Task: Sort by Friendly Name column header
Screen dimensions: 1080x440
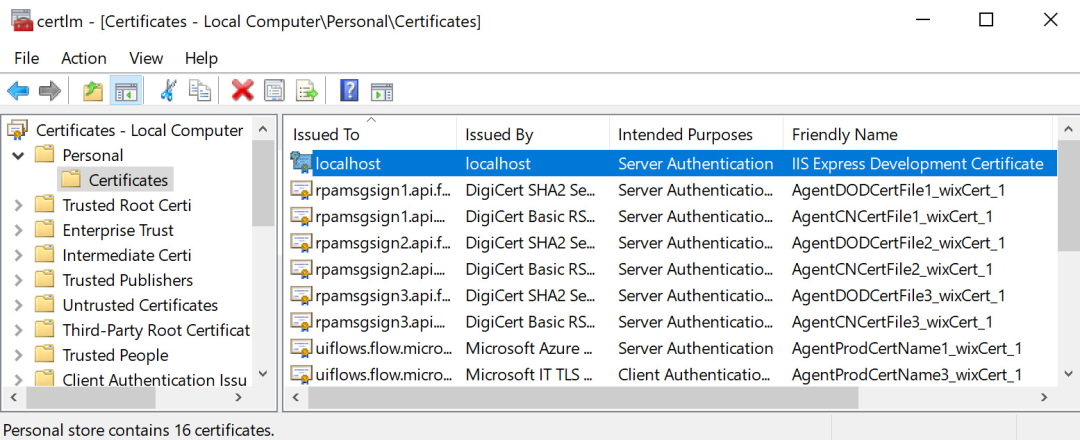Action: [918, 134]
